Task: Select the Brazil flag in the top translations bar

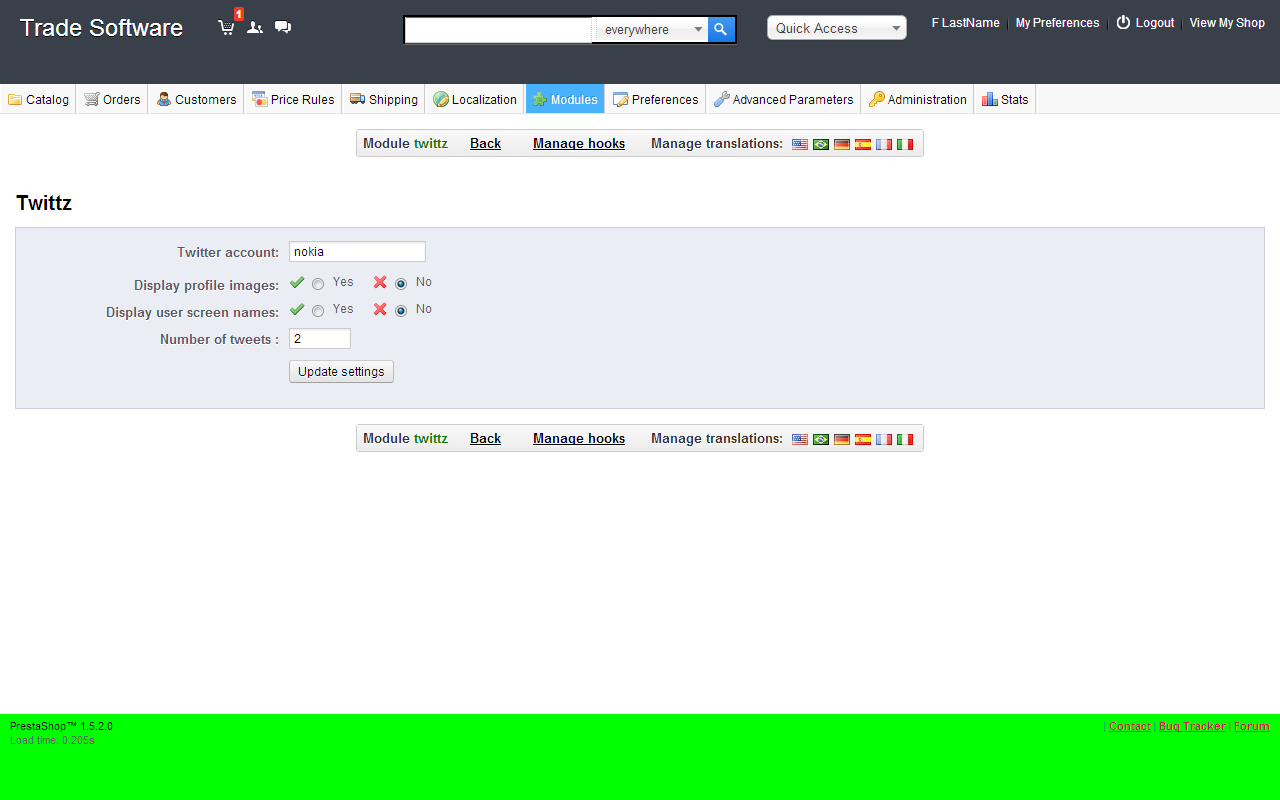Action: pyautogui.click(x=821, y=144)
